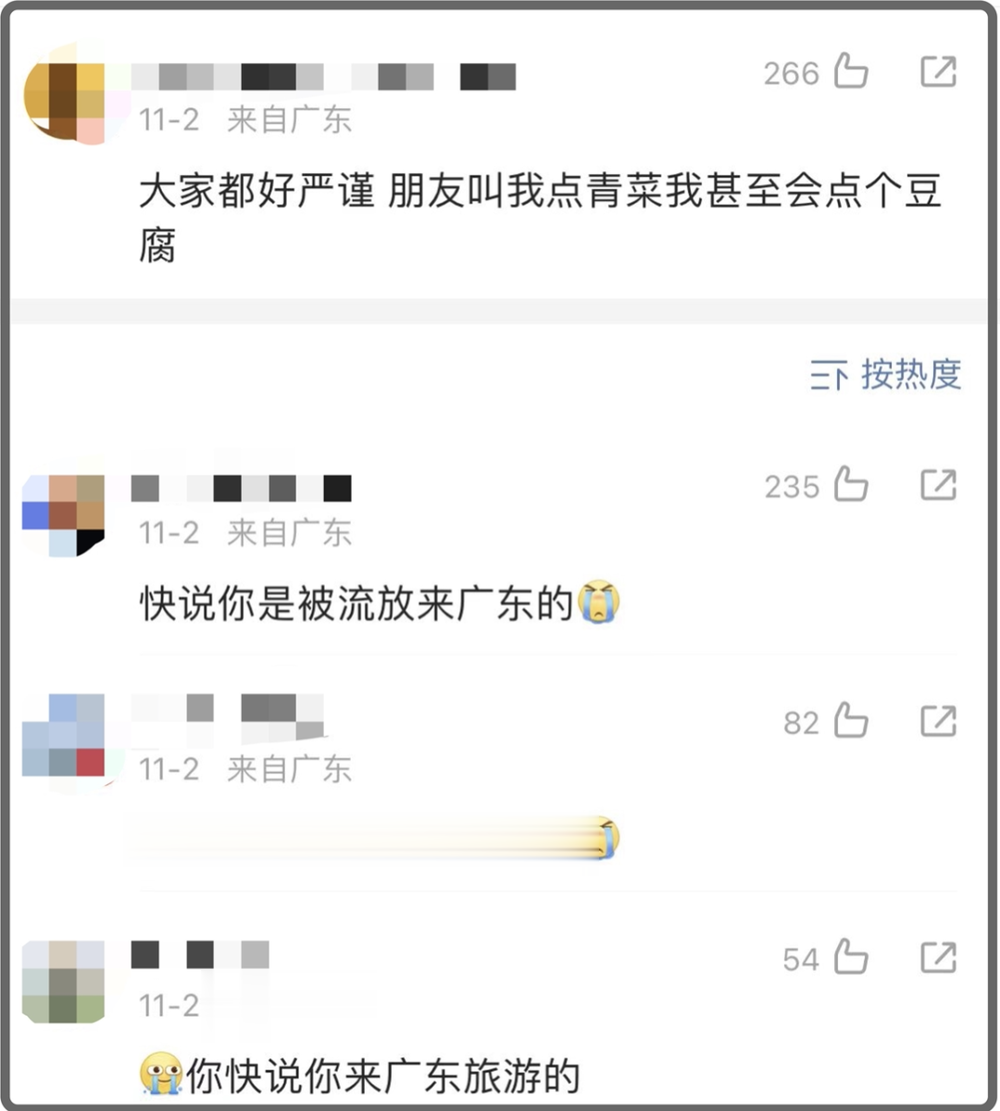The width and height of the screenshot is (1000, 1111).
Task: Select reply 快说你是被流放来广东的
Action: [356, 604]
